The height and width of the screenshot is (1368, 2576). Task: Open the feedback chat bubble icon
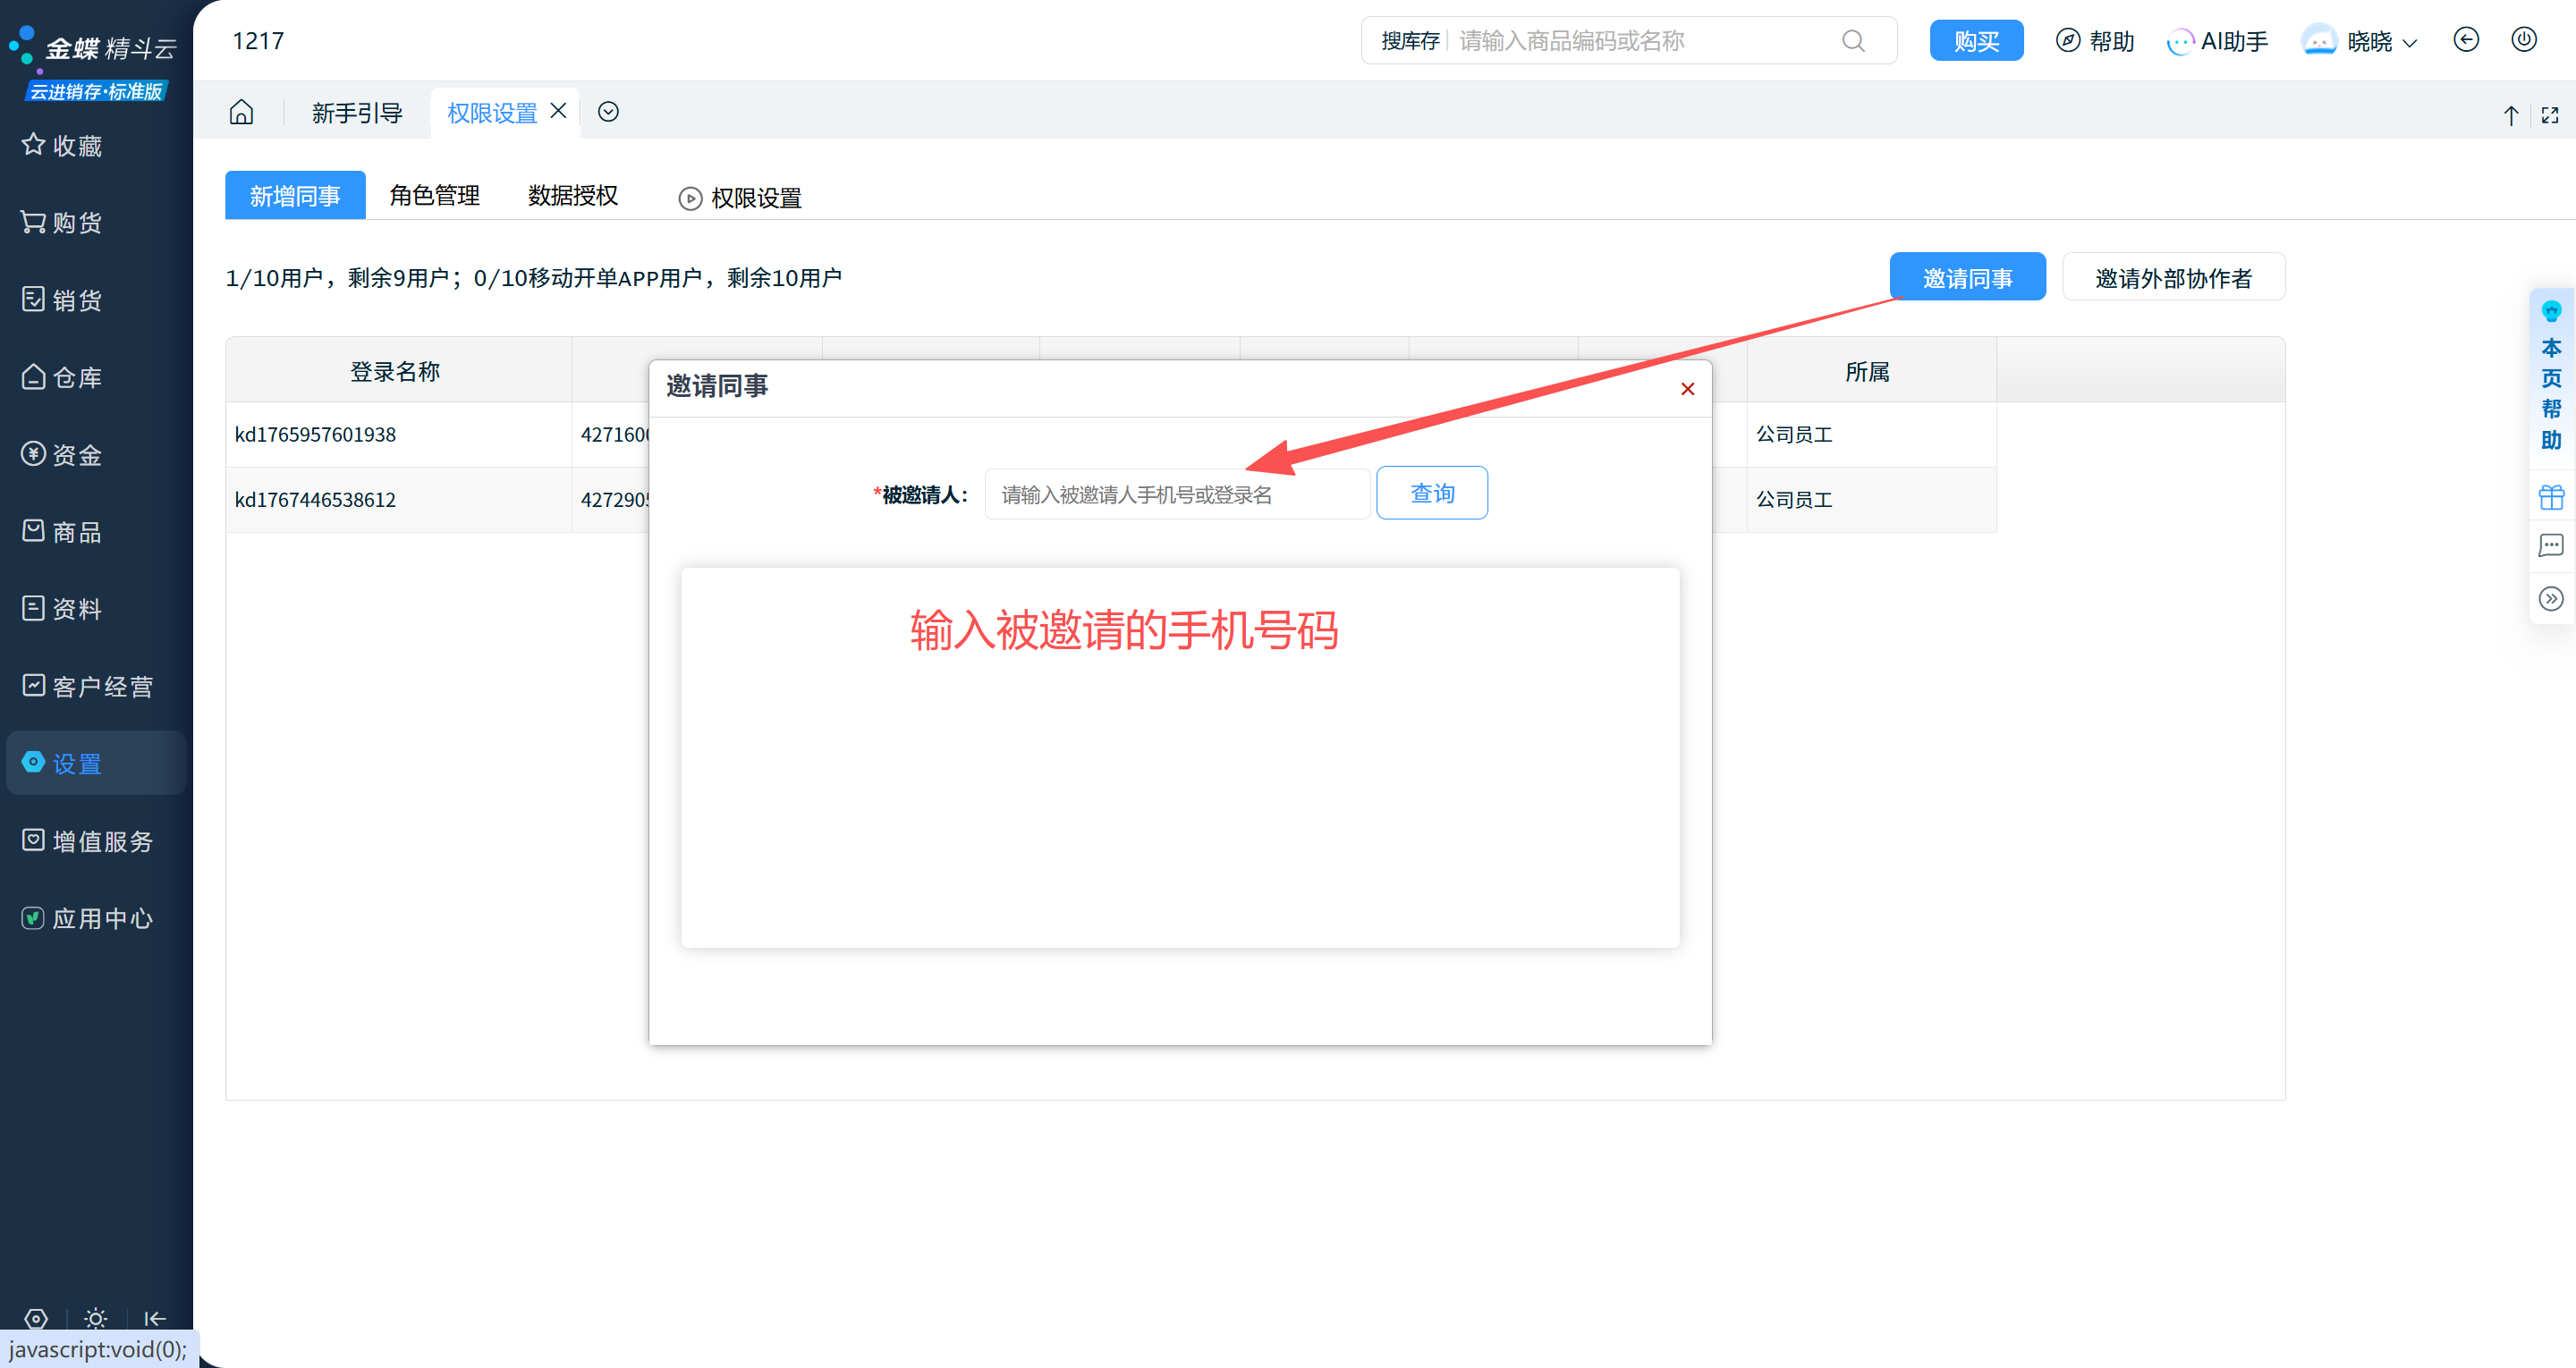click(x=2551, y=546)
